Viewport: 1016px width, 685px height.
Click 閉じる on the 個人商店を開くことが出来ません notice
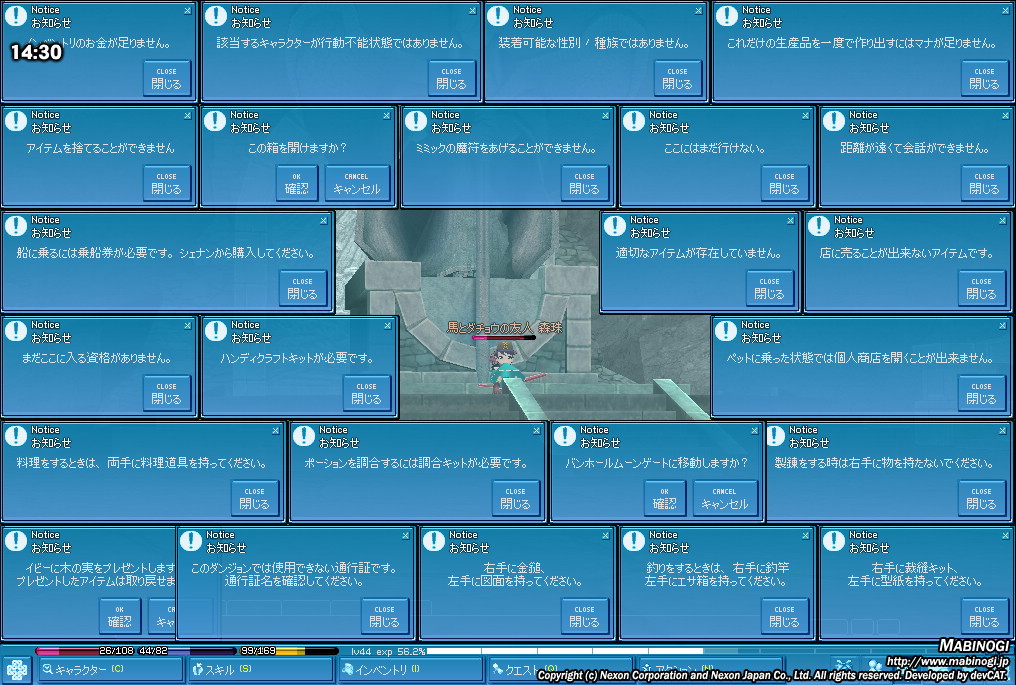coord(981,393)
